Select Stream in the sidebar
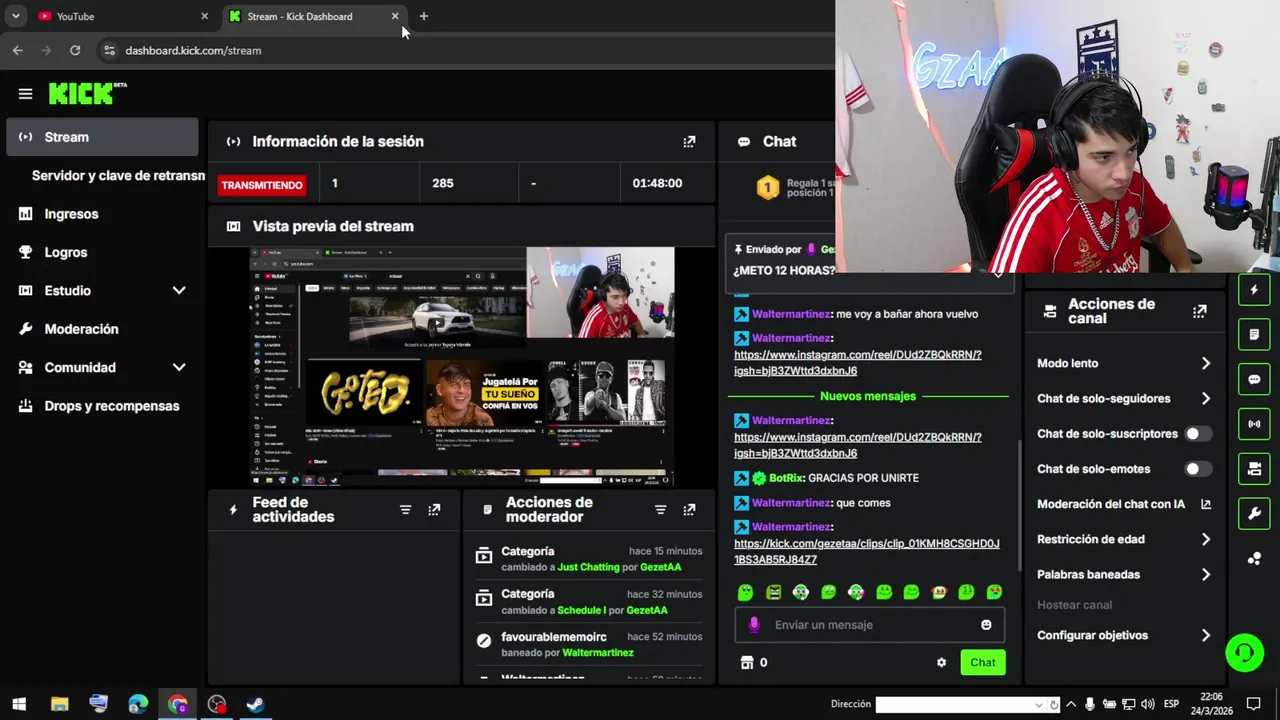Image resolution: width=1280 pixels, height=720 pixels. click(102, 137)
